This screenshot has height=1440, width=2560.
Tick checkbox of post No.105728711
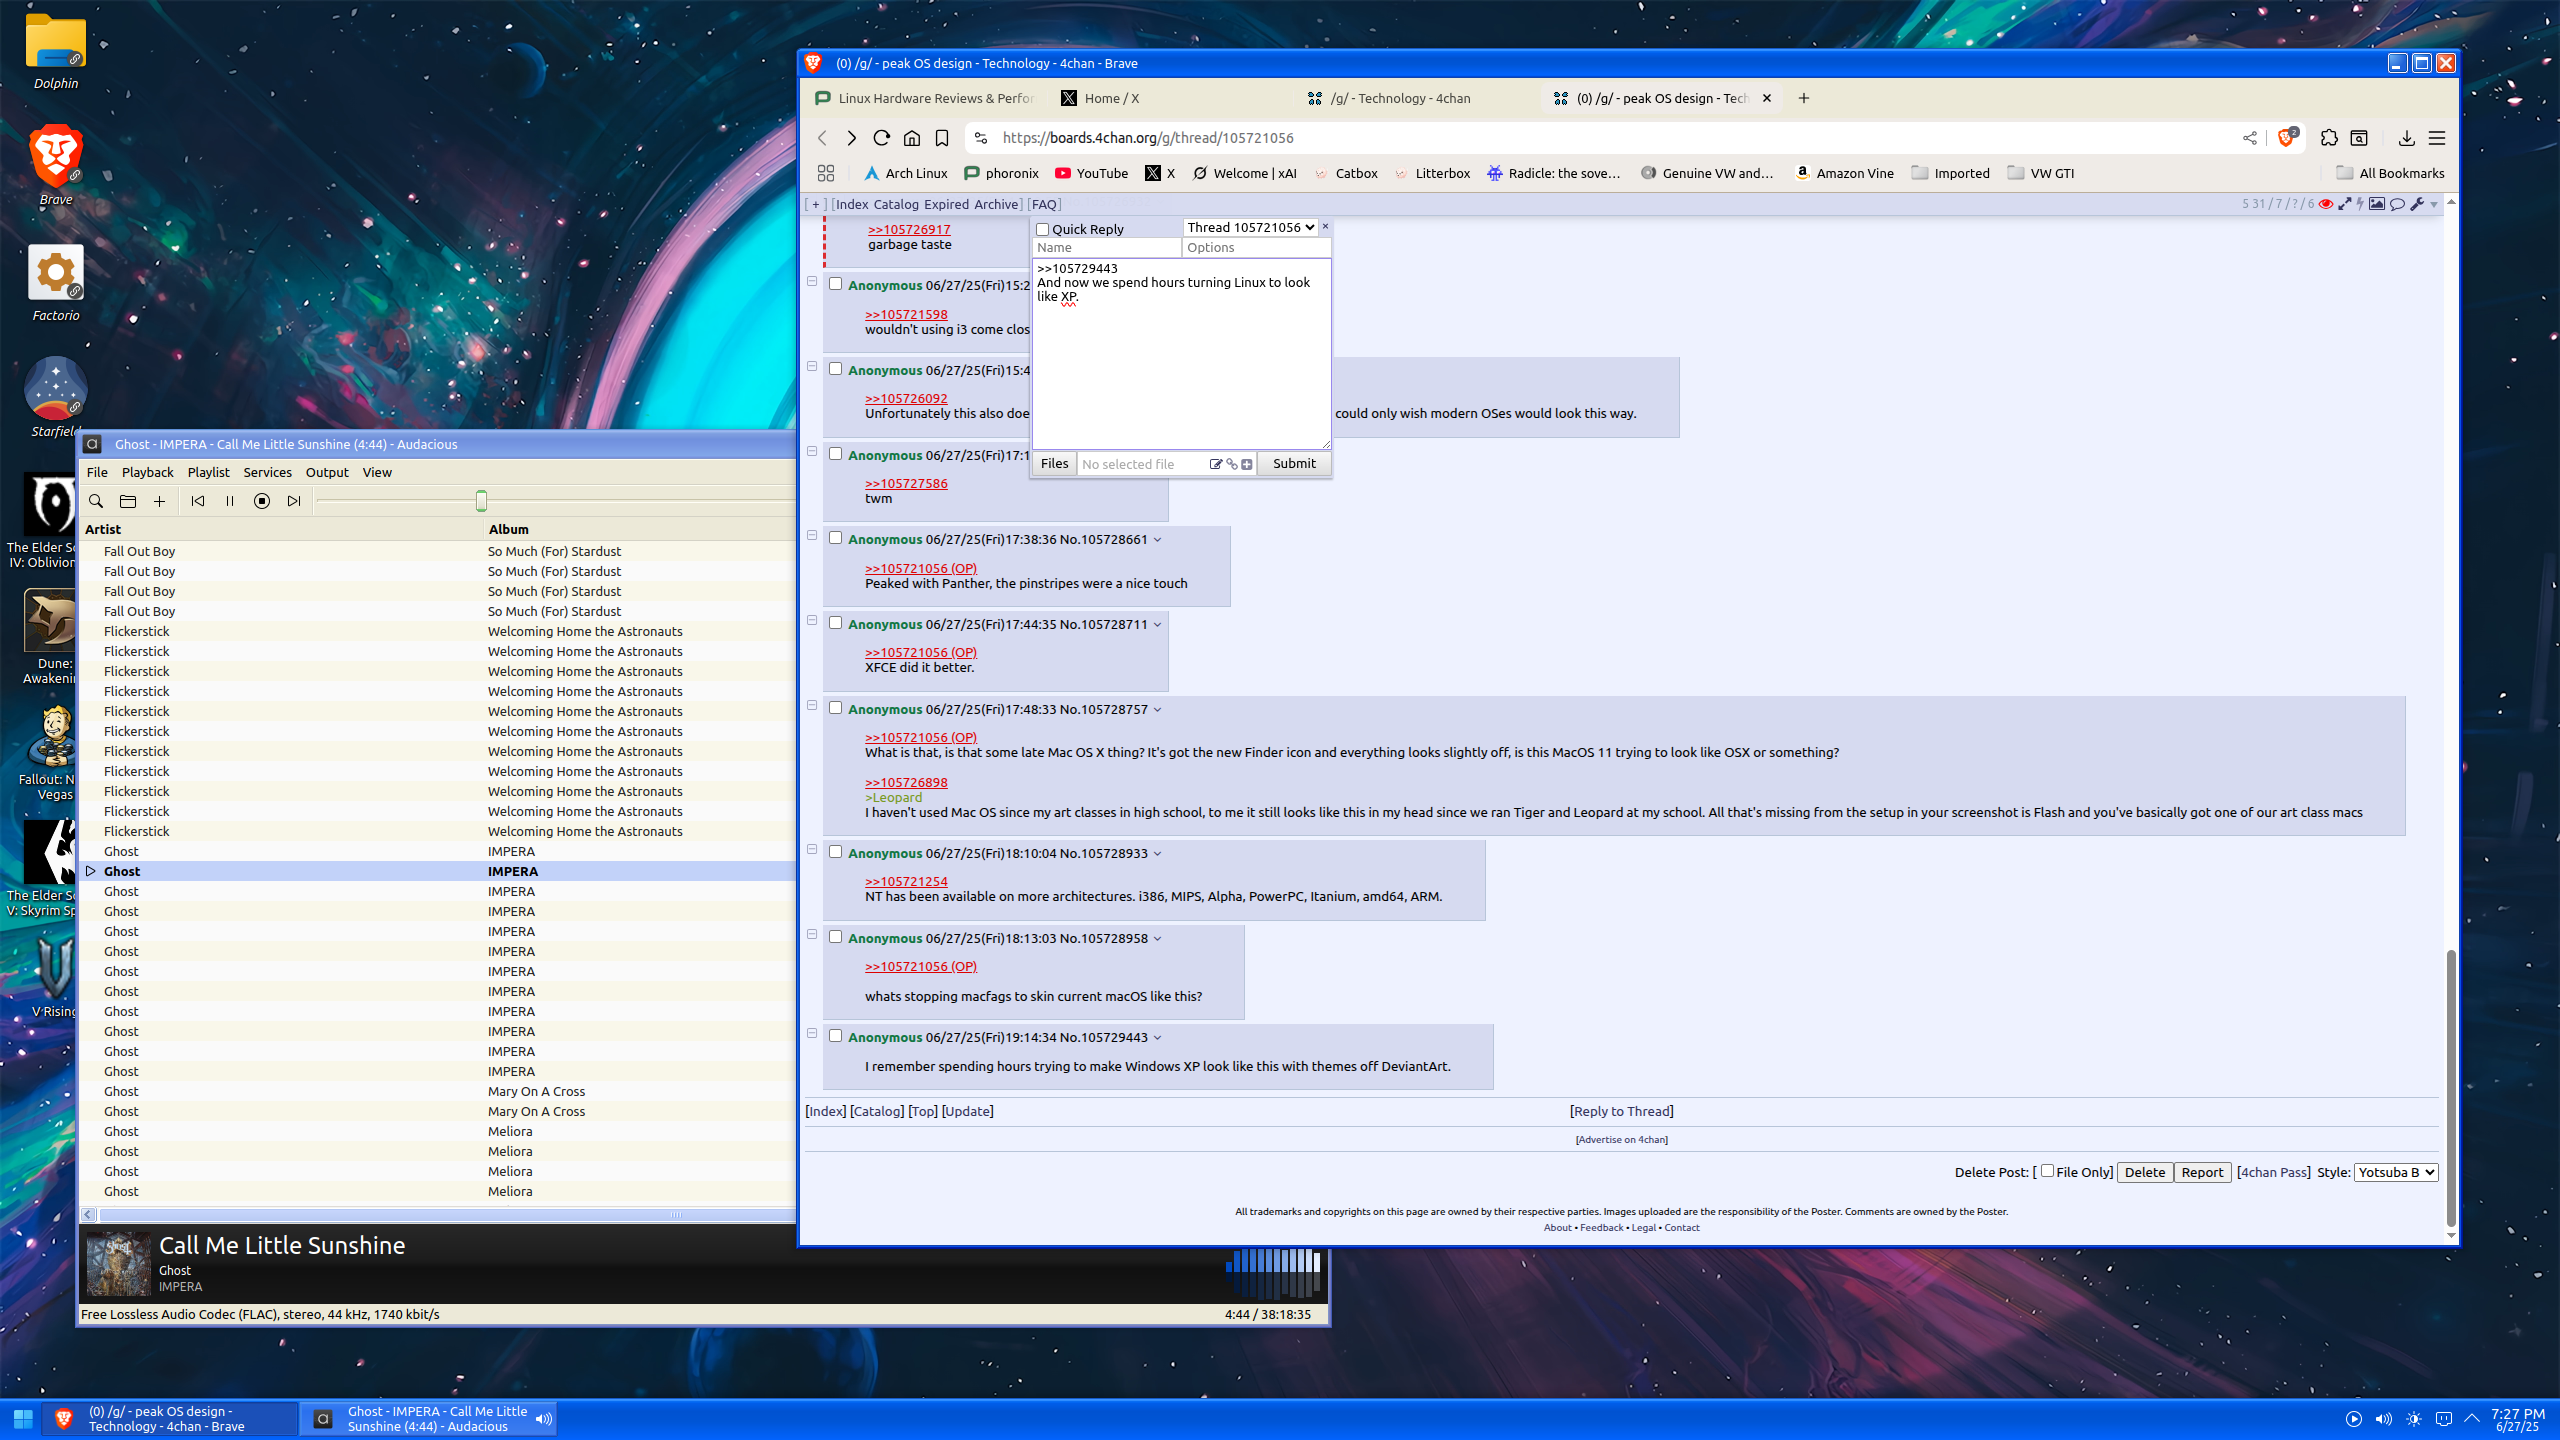click(835, 623)
